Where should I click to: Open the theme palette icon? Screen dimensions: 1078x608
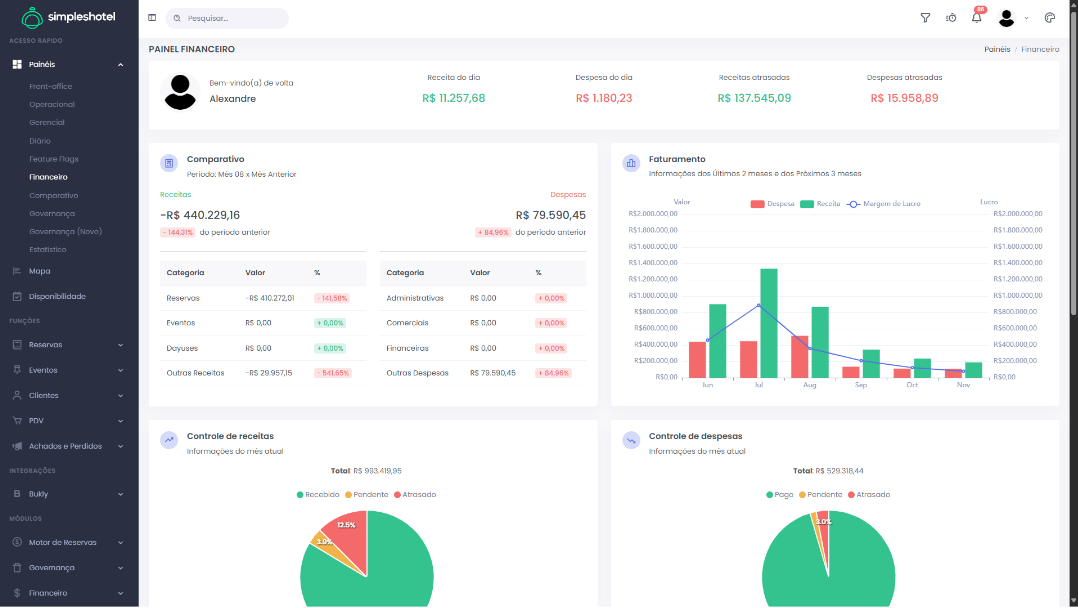(x=1049, y=18)
